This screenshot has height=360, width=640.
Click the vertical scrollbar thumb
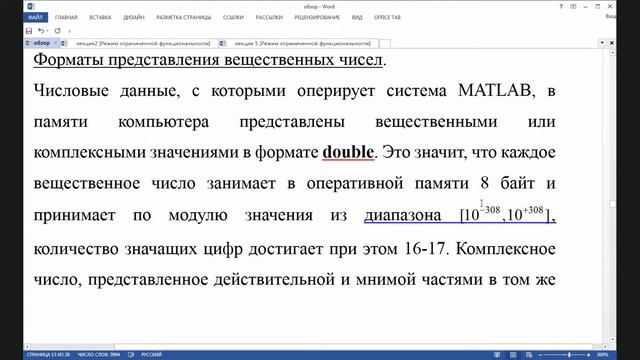tap(612, 204)
